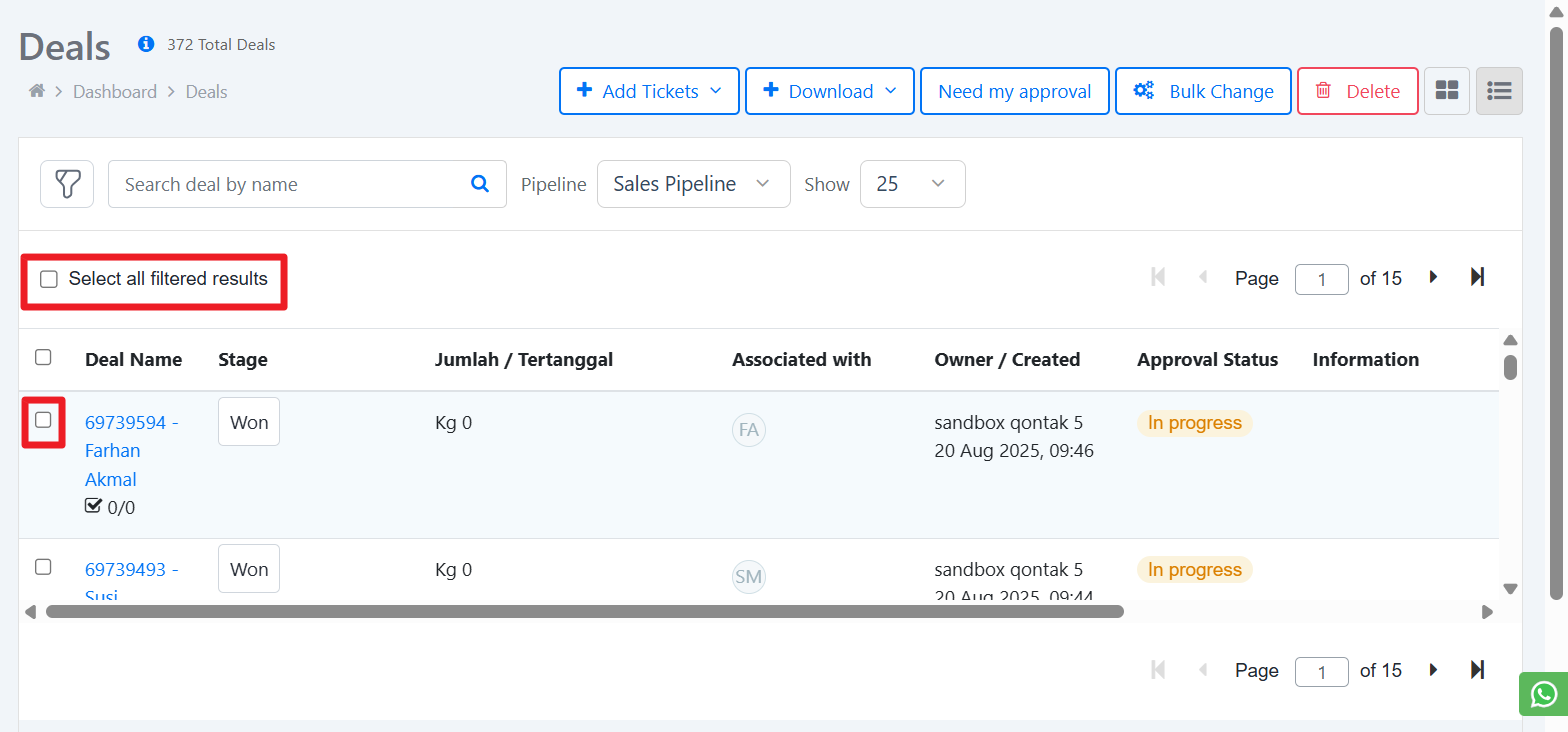Click the horizontal table scrollbar
Viewport: 1568px width, 732px height.
pyautogui.click(x=585, y=611)
